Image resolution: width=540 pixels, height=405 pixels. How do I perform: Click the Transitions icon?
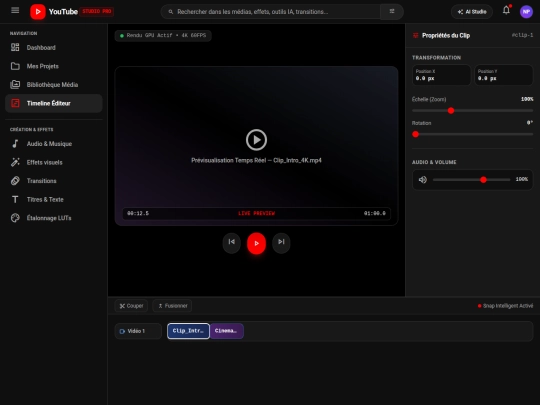coord(15,181)
